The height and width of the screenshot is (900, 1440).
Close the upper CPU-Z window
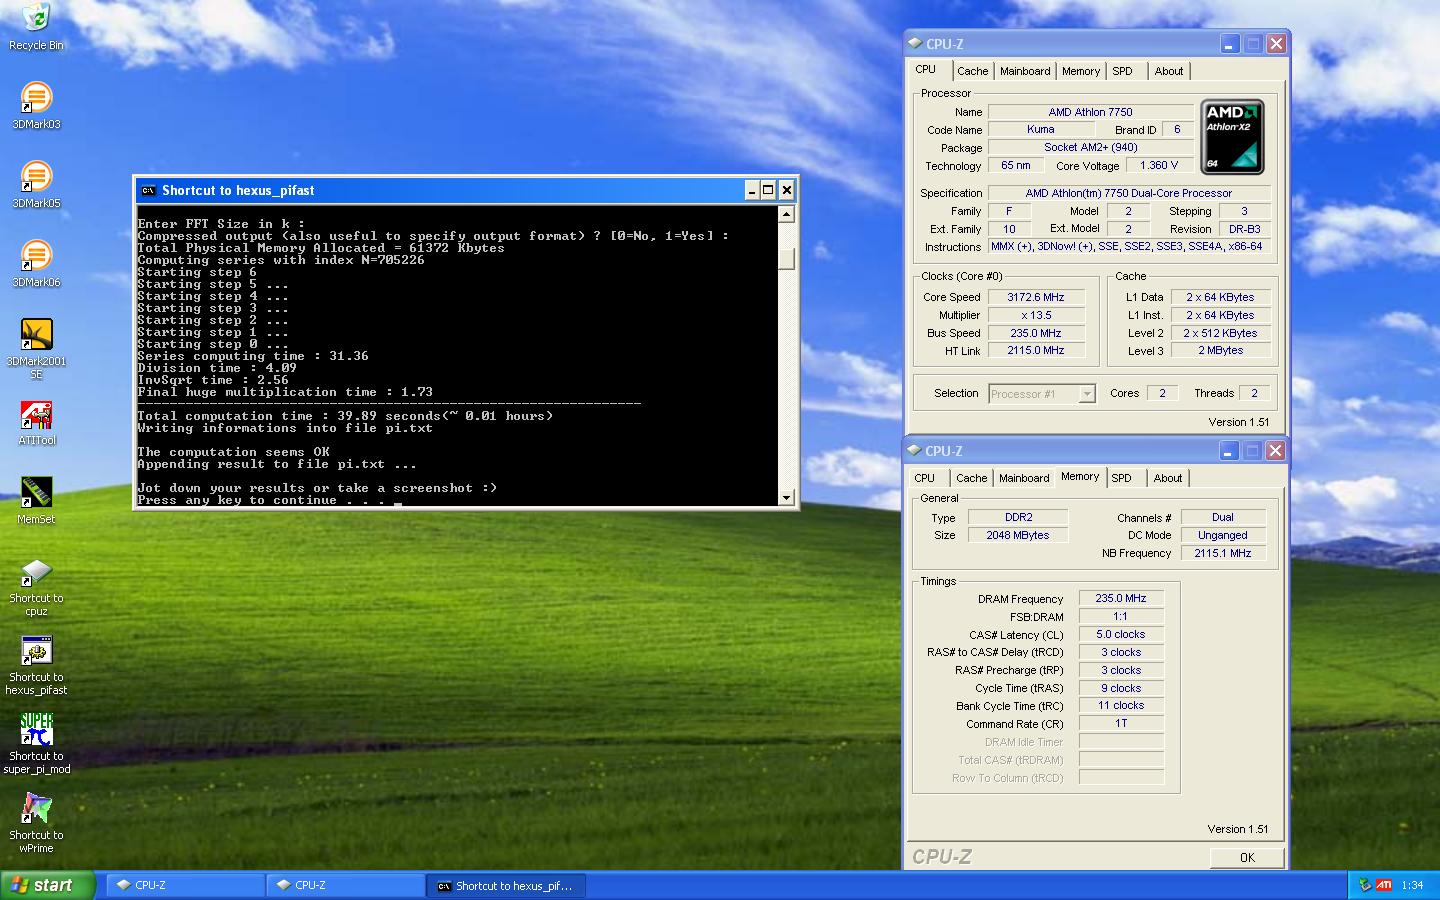tap(1276, 44)
